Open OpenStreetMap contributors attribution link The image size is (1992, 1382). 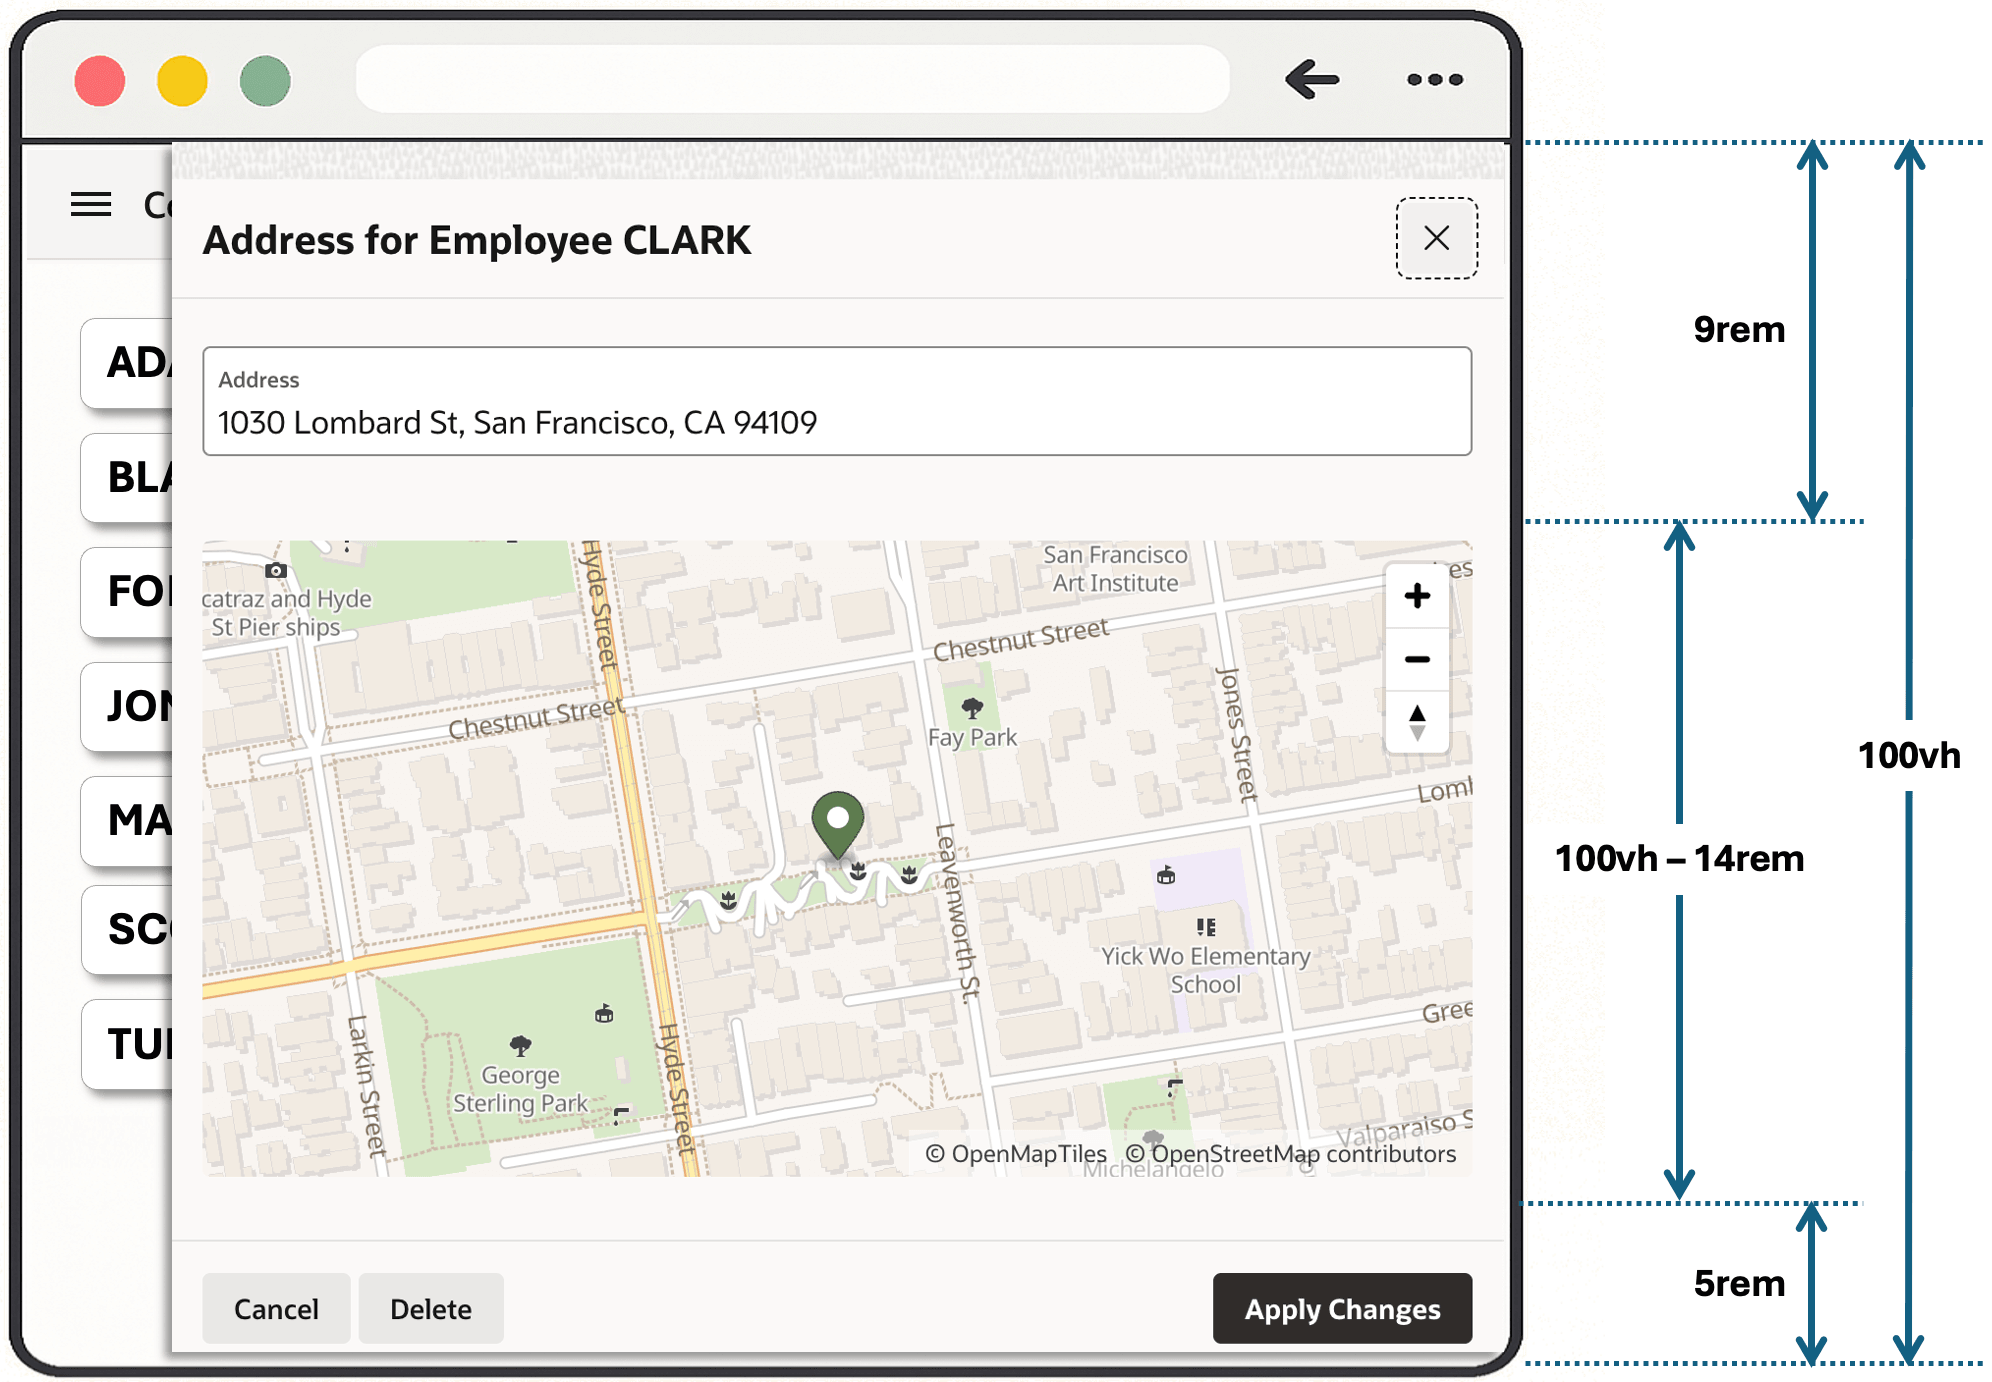pyautogui.click(x=1290, y=1154)
